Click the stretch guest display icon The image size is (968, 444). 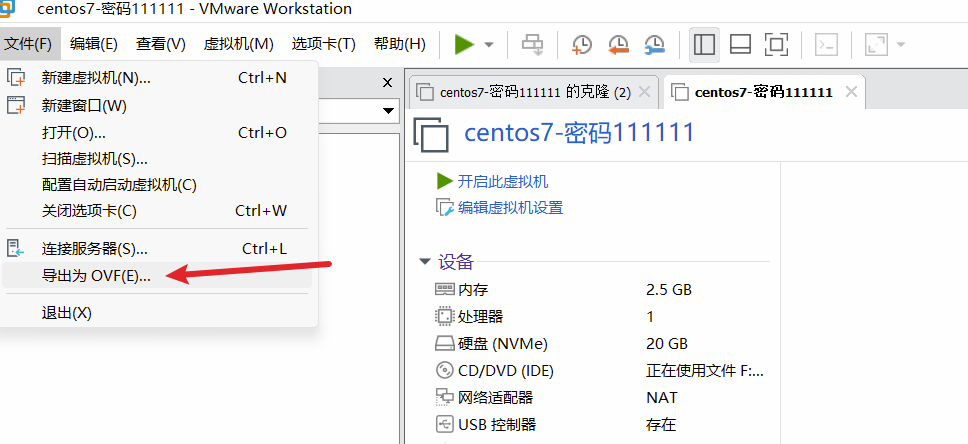point(875,44)
